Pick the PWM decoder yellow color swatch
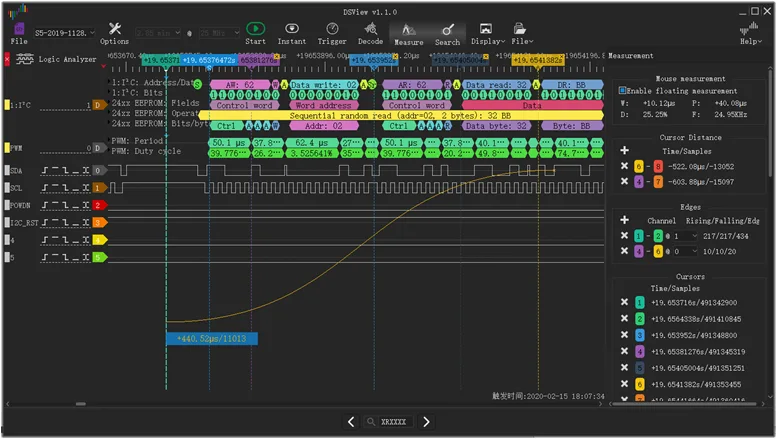This screenshot has height=439, width=777. coord(7,148)
